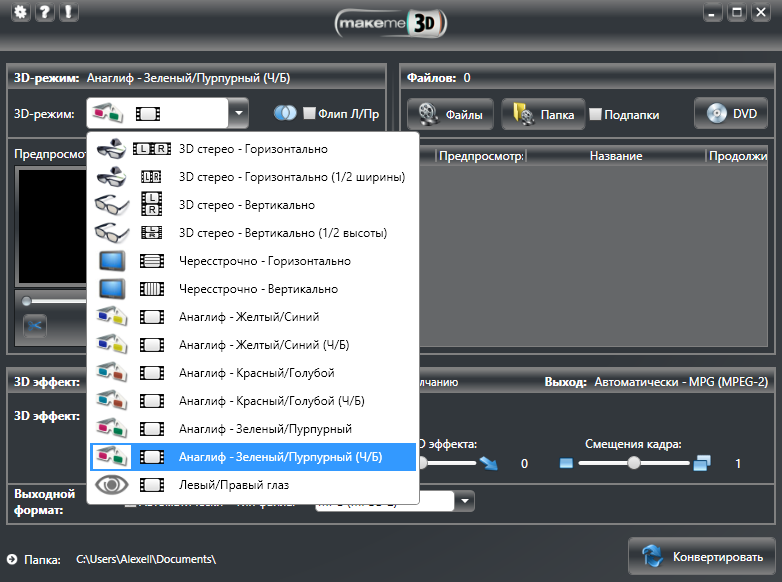782x582 pixels.
Task: Click the preview position slider handle
Action: point(26,301)
